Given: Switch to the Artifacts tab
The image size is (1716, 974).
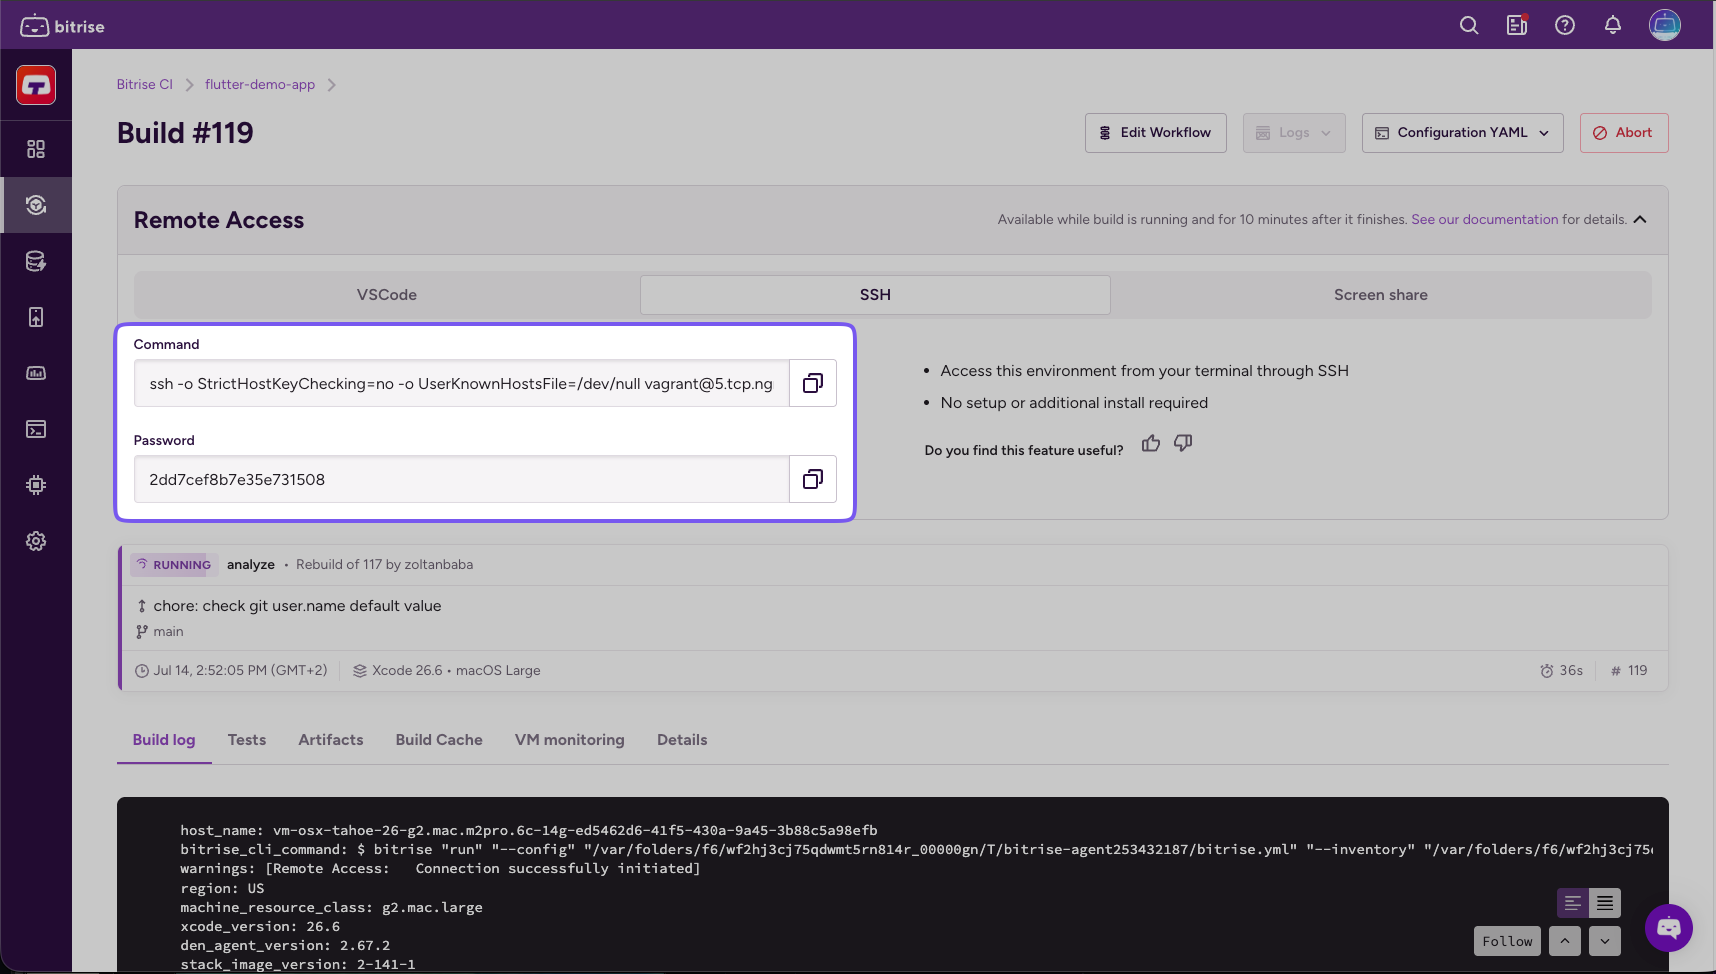Looking at the screenshot, I should coord(331,740).
